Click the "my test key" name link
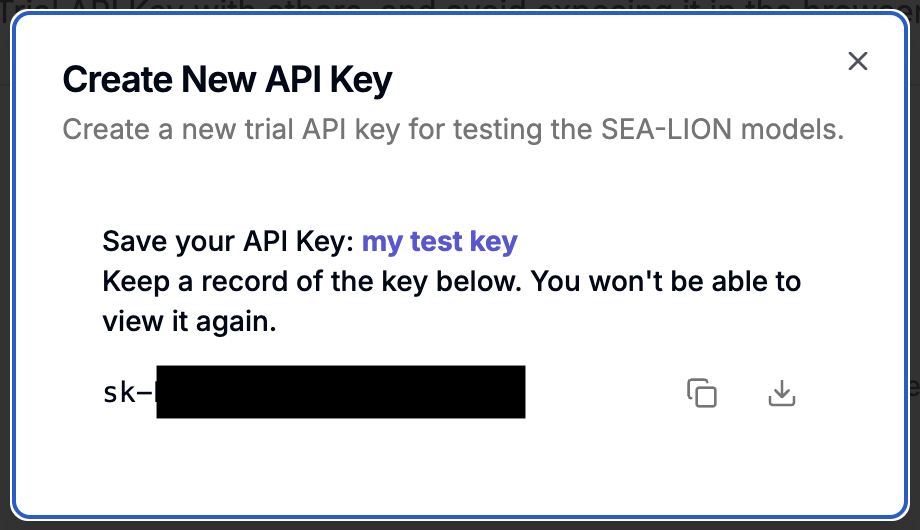This screenshot has width=920, height=530. (x=439, y=241)
